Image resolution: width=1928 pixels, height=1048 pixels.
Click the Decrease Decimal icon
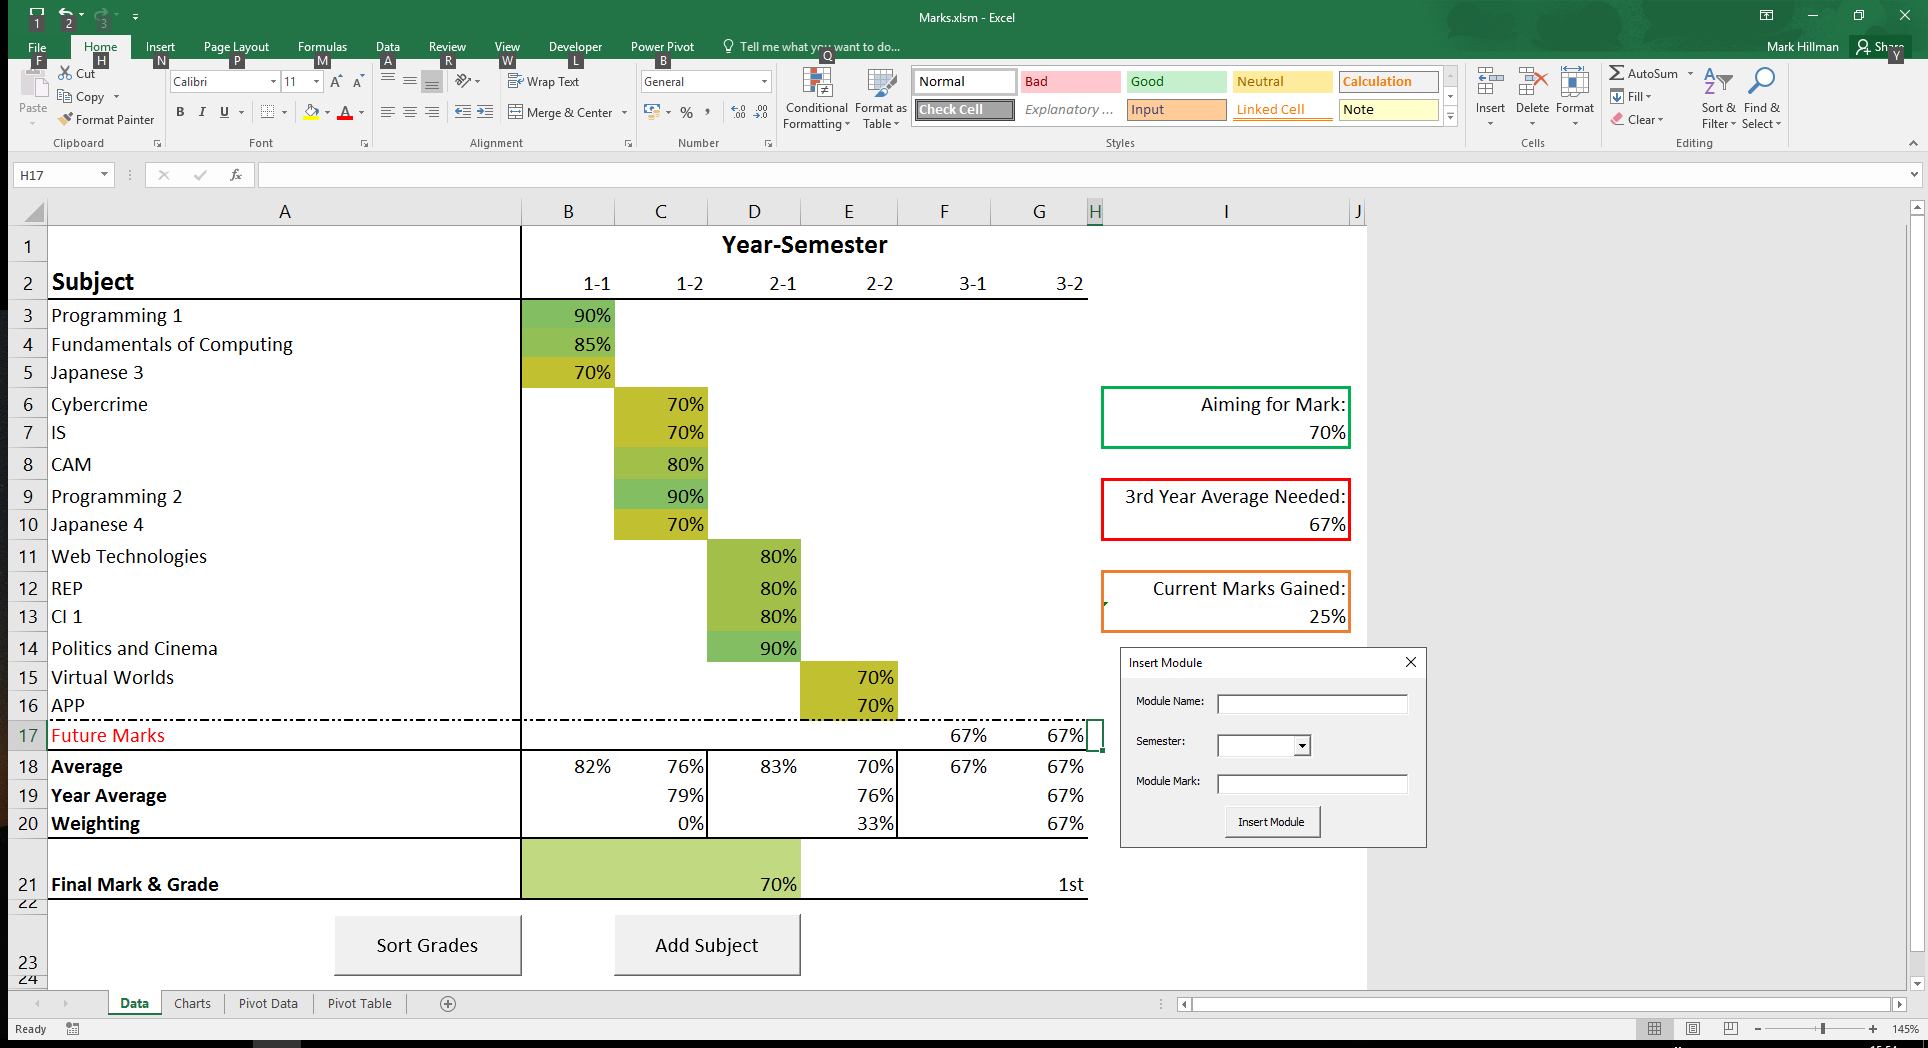click(761, 112)
